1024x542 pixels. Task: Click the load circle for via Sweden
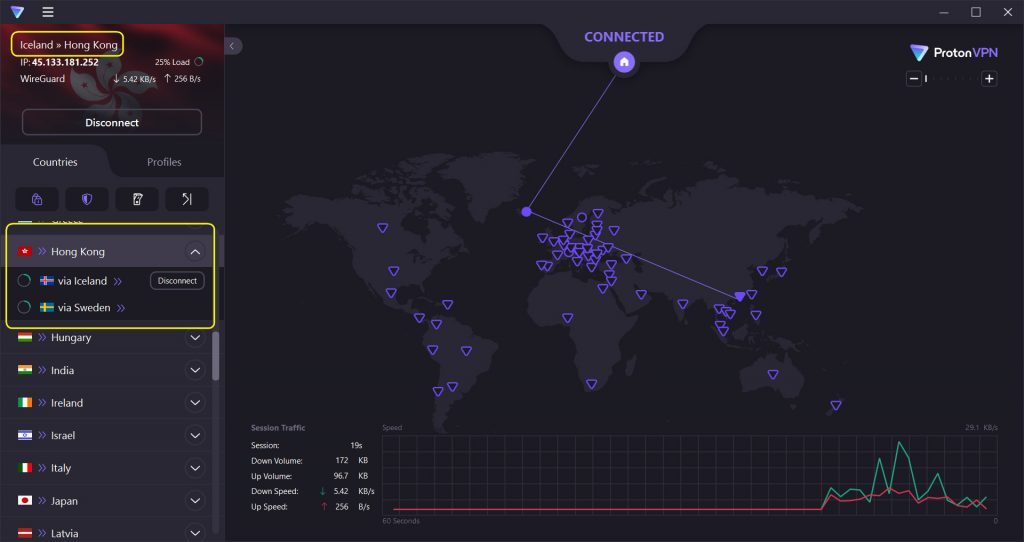24,308
